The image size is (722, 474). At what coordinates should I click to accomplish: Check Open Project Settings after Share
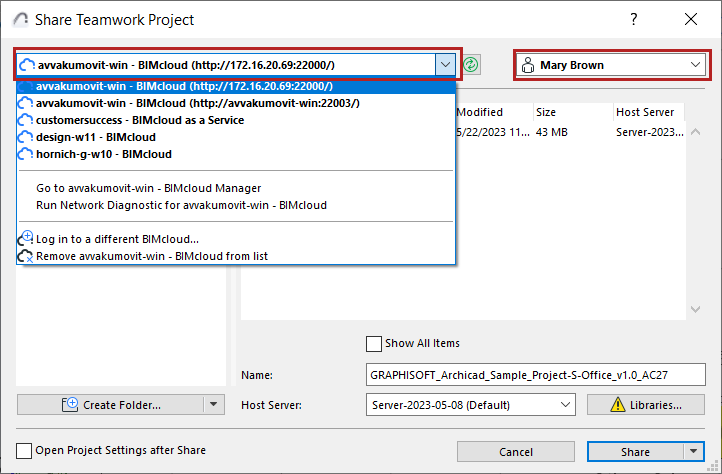click(x=24, y=451)
